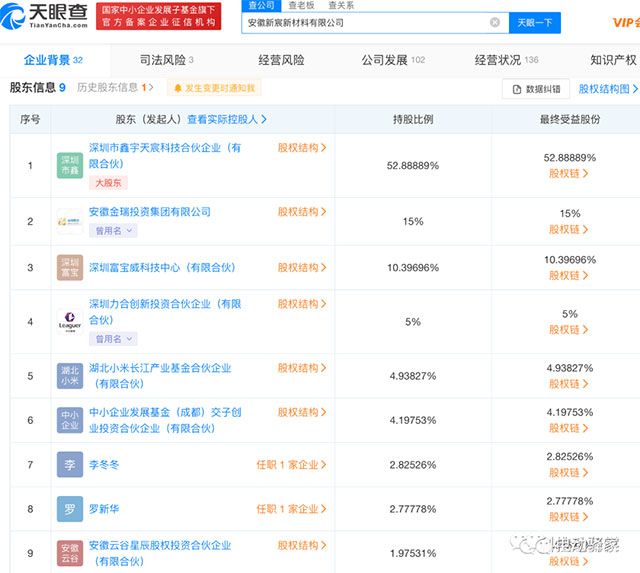
Task: Open 股权结构 for 湖北小米长江产业基金
Action: tap(302, 368)
